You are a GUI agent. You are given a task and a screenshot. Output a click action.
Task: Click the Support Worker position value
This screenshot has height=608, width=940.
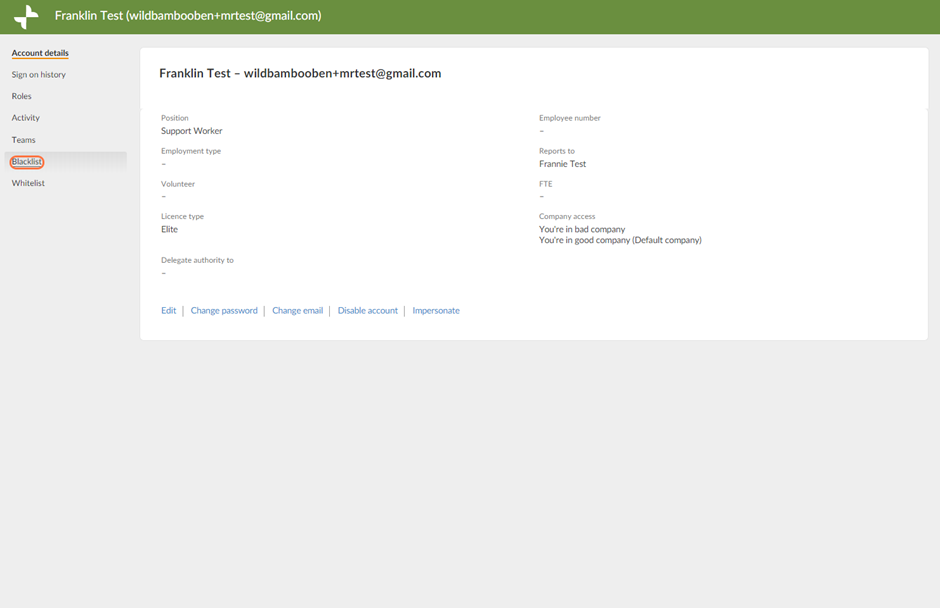tap(192, 131)
